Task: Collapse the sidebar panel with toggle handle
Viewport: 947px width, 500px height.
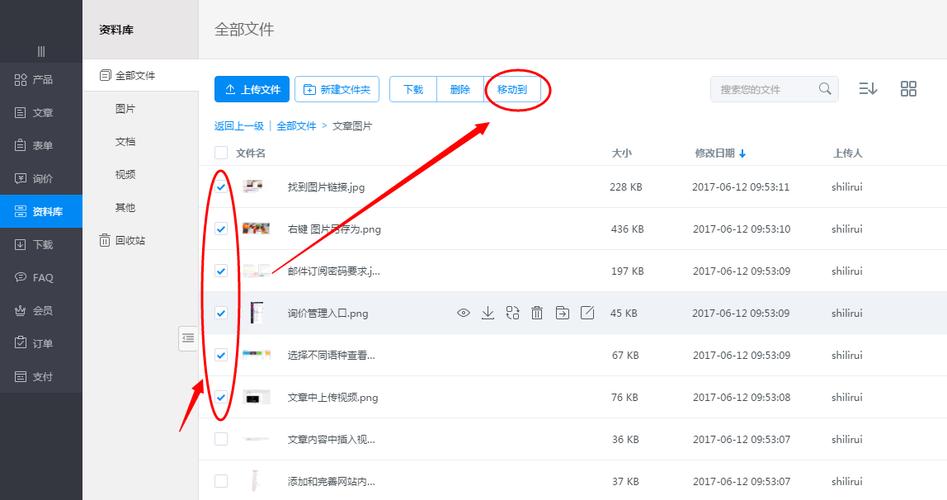Action: pyautogui.click(x=188, y=339)
